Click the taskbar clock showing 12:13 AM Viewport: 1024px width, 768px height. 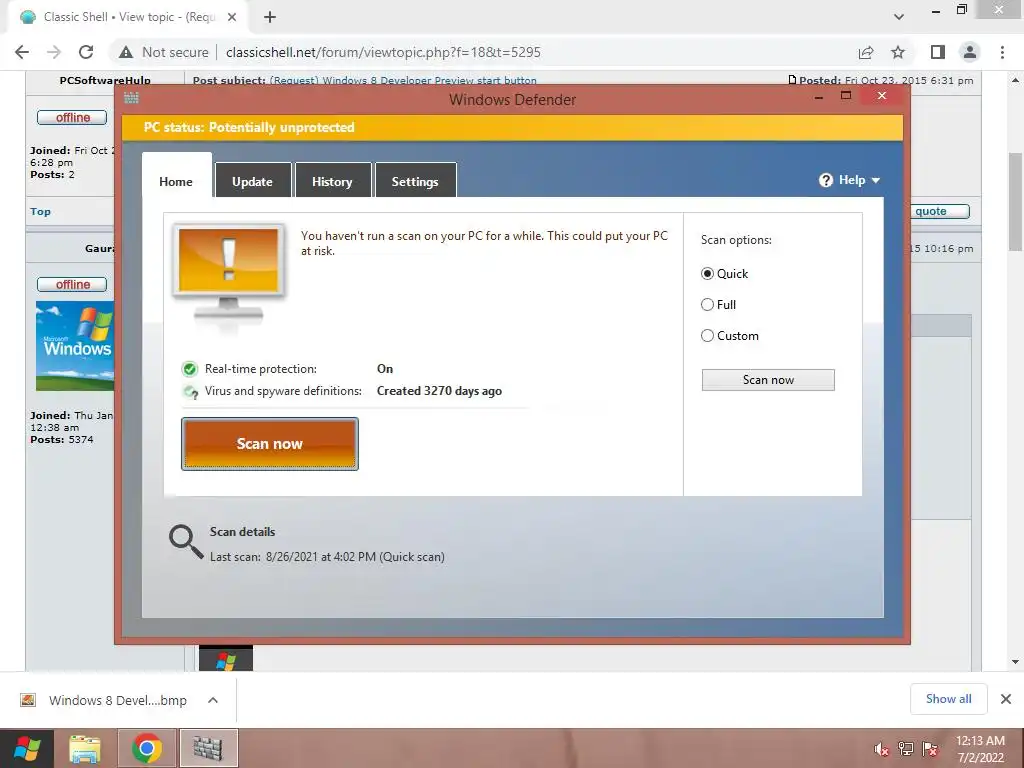click(x=980, y=749)
